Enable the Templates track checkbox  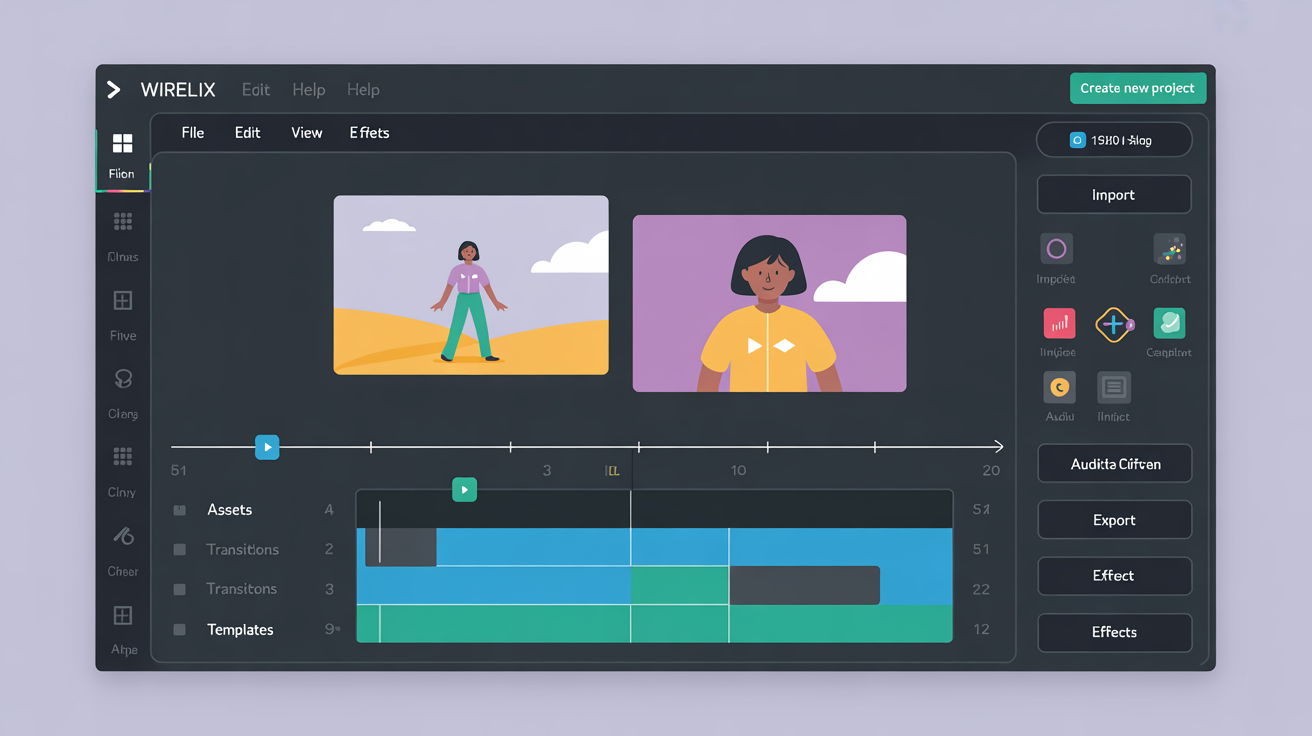point(180,630)
